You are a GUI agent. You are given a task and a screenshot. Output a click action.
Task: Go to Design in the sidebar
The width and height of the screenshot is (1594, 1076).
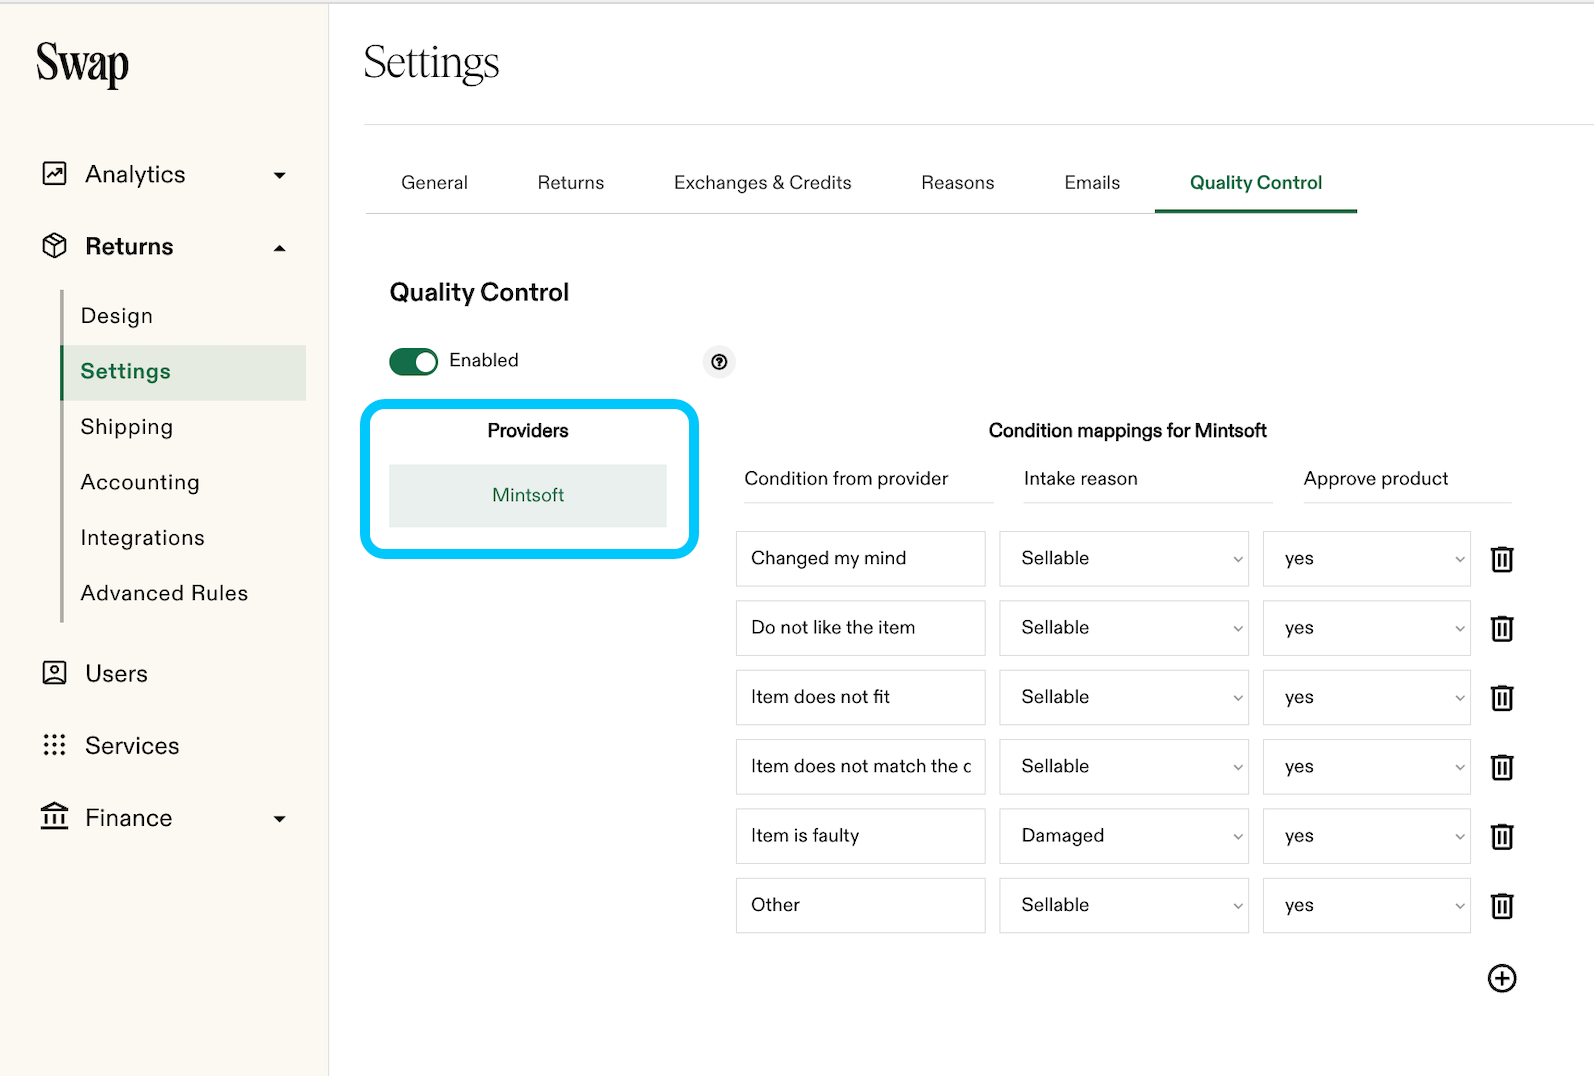click(117, 316)
